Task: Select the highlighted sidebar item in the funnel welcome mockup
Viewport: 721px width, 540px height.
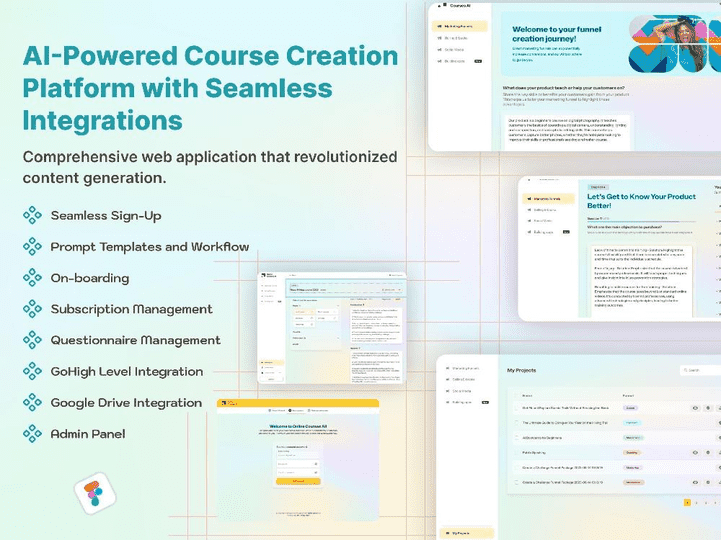Action: [459, 26]
